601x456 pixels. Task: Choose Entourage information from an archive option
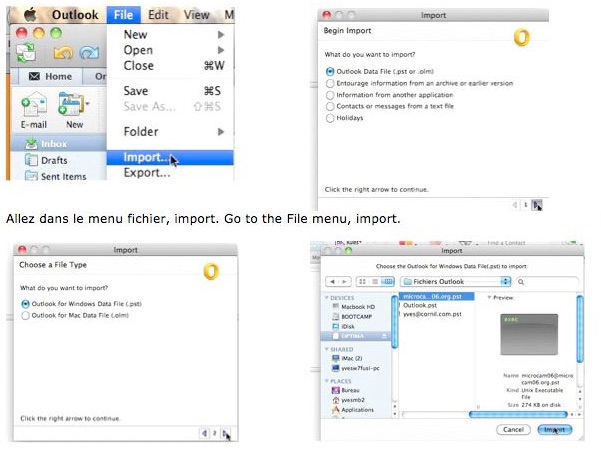331,83
